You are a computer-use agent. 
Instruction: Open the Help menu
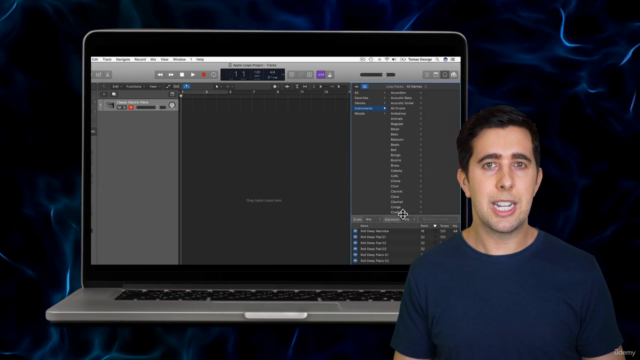[x=200, y=60]
